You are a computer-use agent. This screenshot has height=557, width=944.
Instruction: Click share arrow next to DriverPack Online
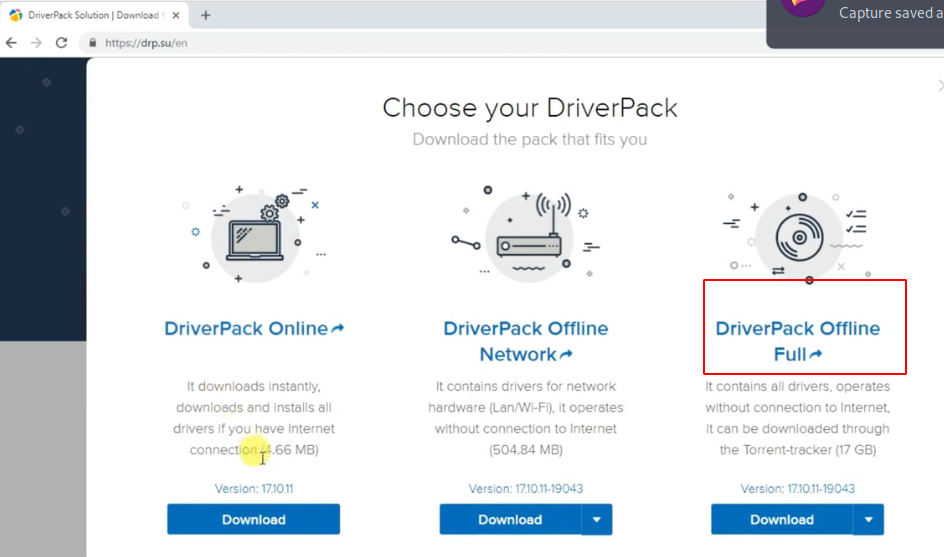click(x=338, y=328)
